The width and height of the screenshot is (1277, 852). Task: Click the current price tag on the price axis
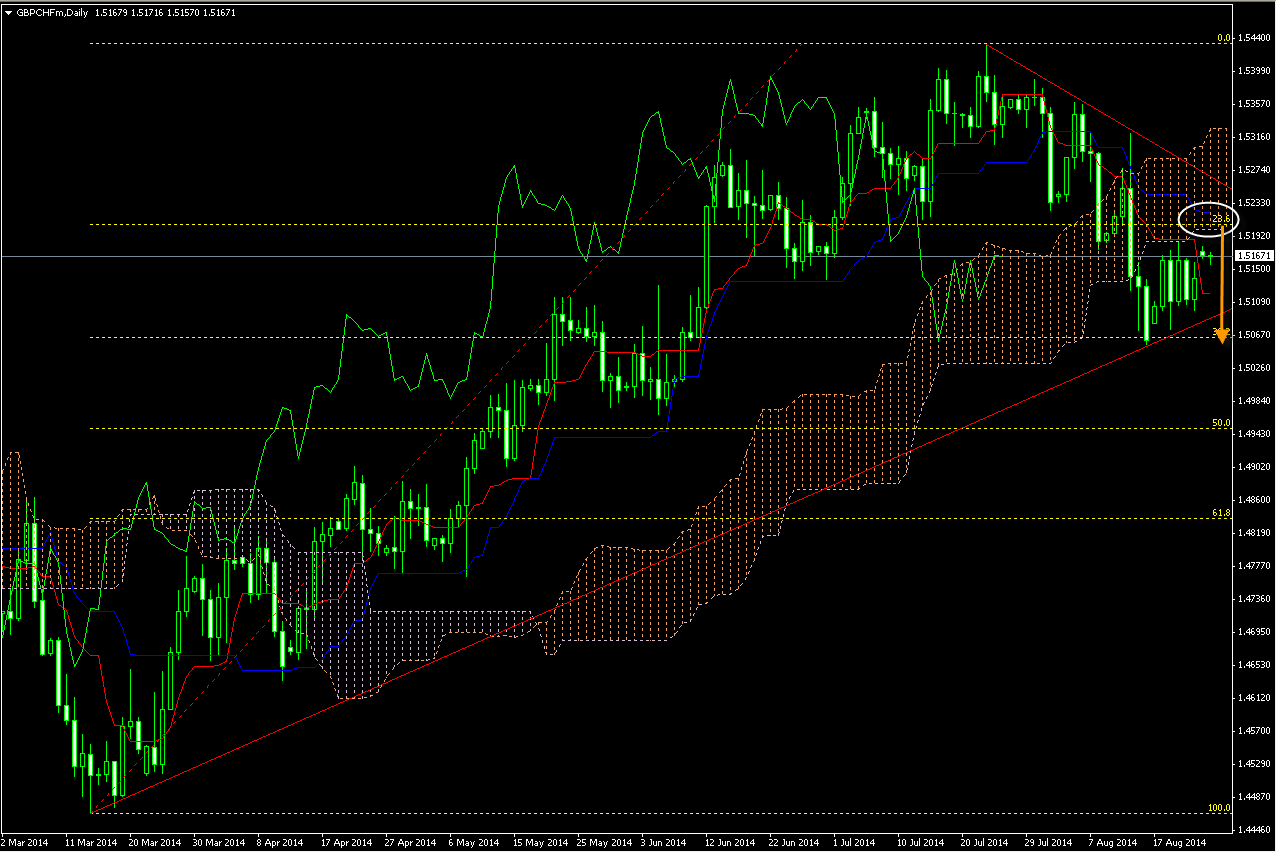(1254, 257)
